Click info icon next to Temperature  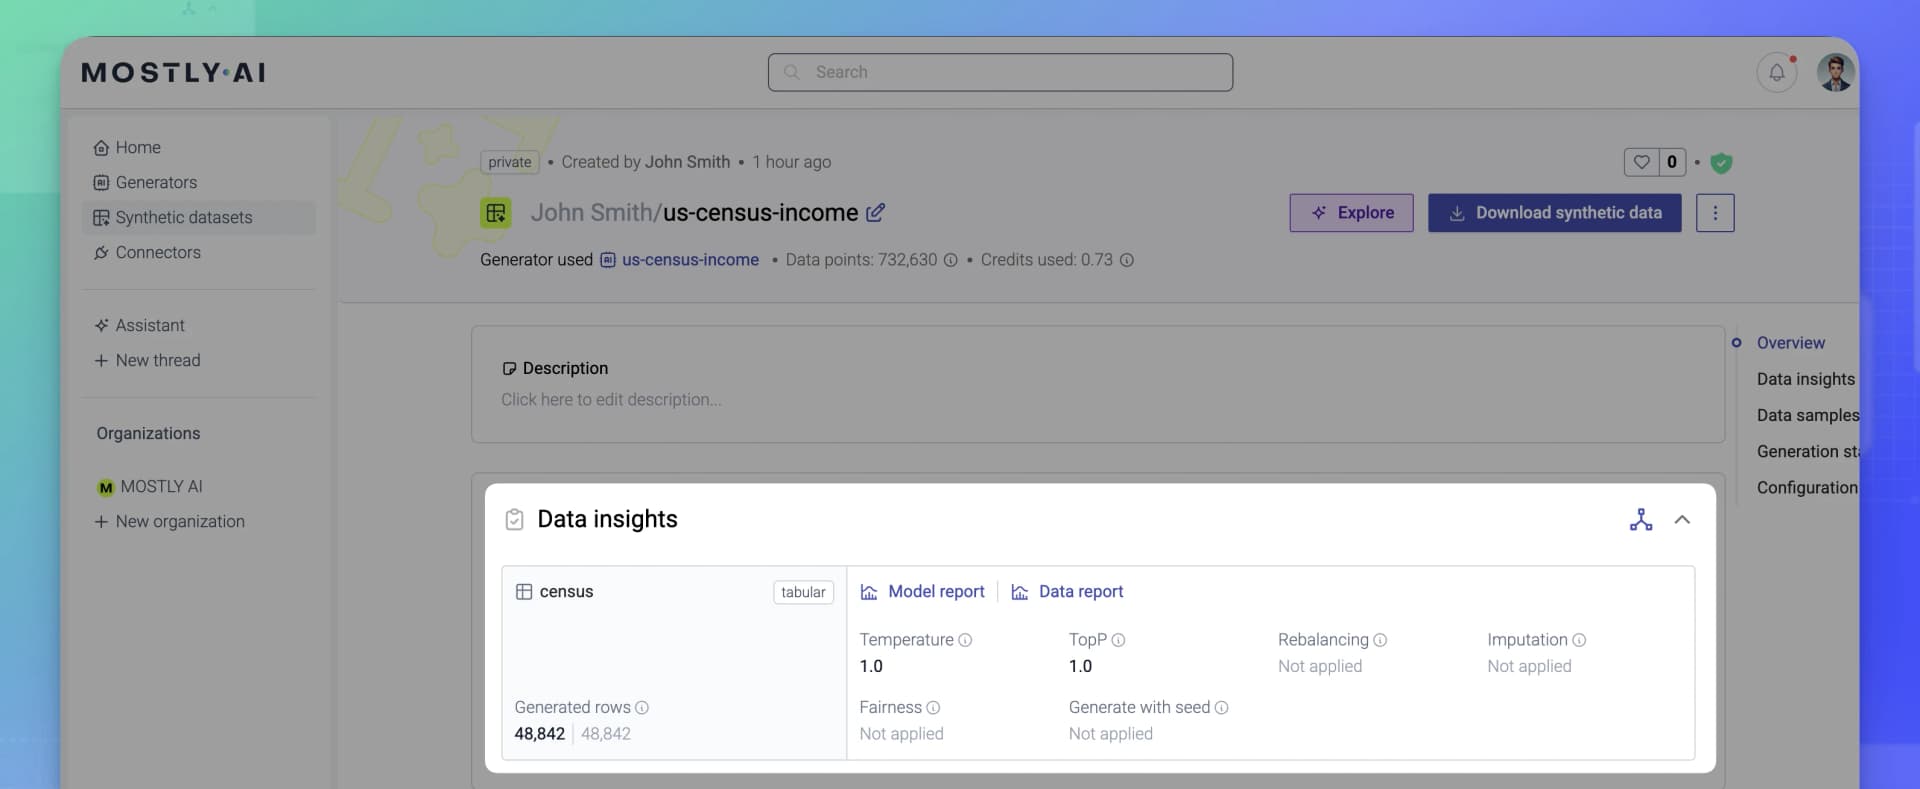[965, 640]
